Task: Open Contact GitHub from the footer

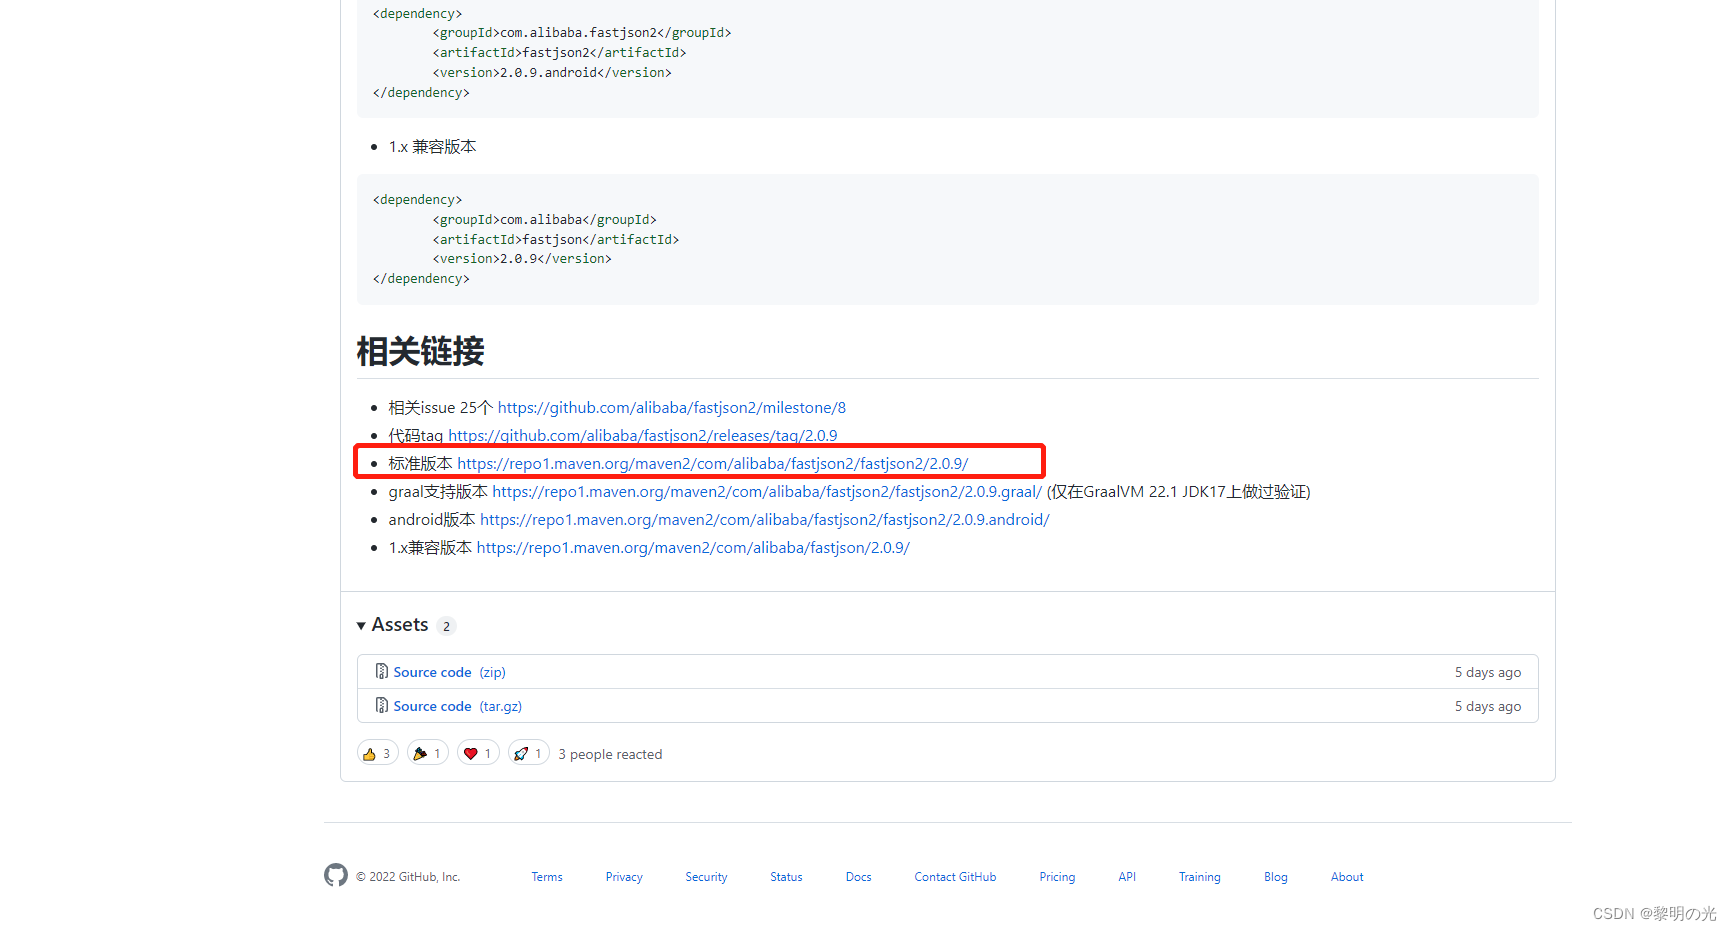Action: 955,876
